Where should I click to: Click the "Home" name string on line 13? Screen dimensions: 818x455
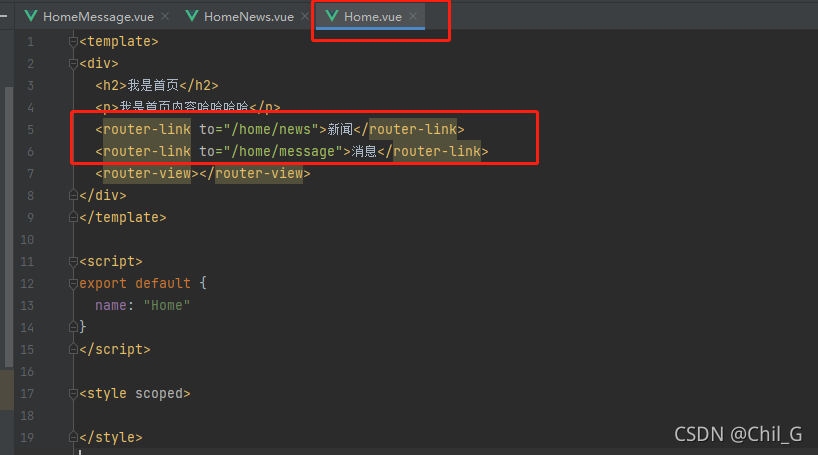[x=167, y=305]
